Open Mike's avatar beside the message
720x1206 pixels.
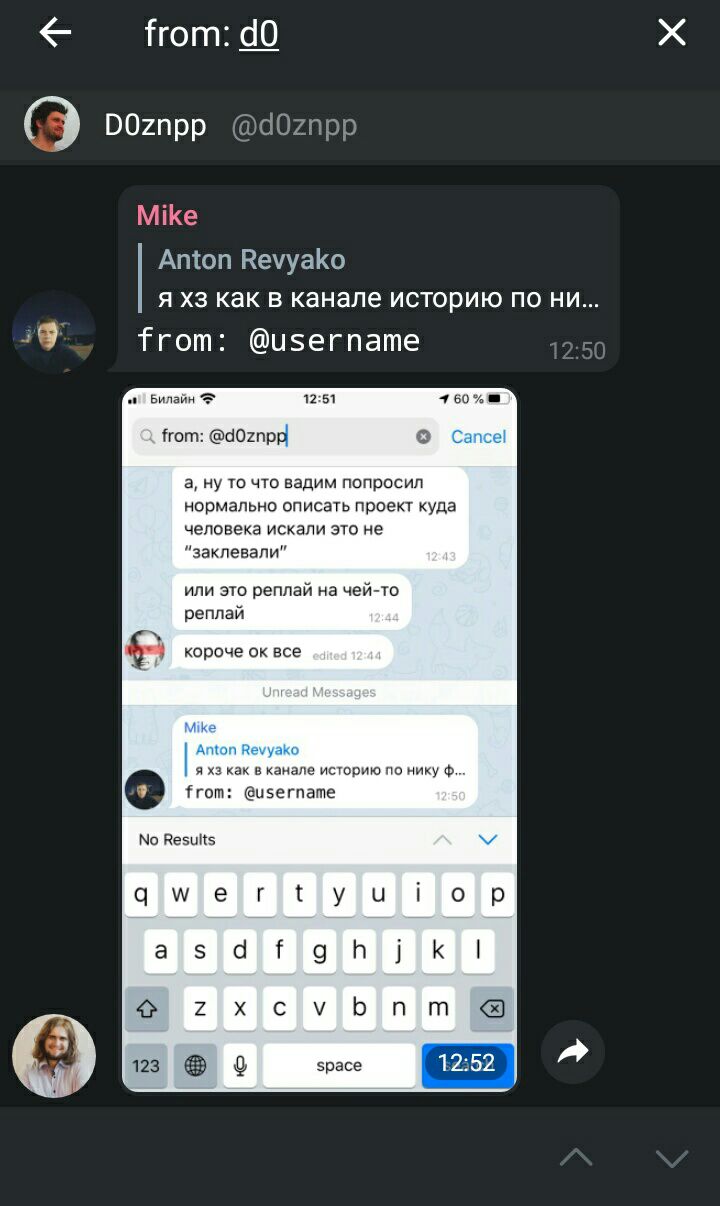pos(54,332)
